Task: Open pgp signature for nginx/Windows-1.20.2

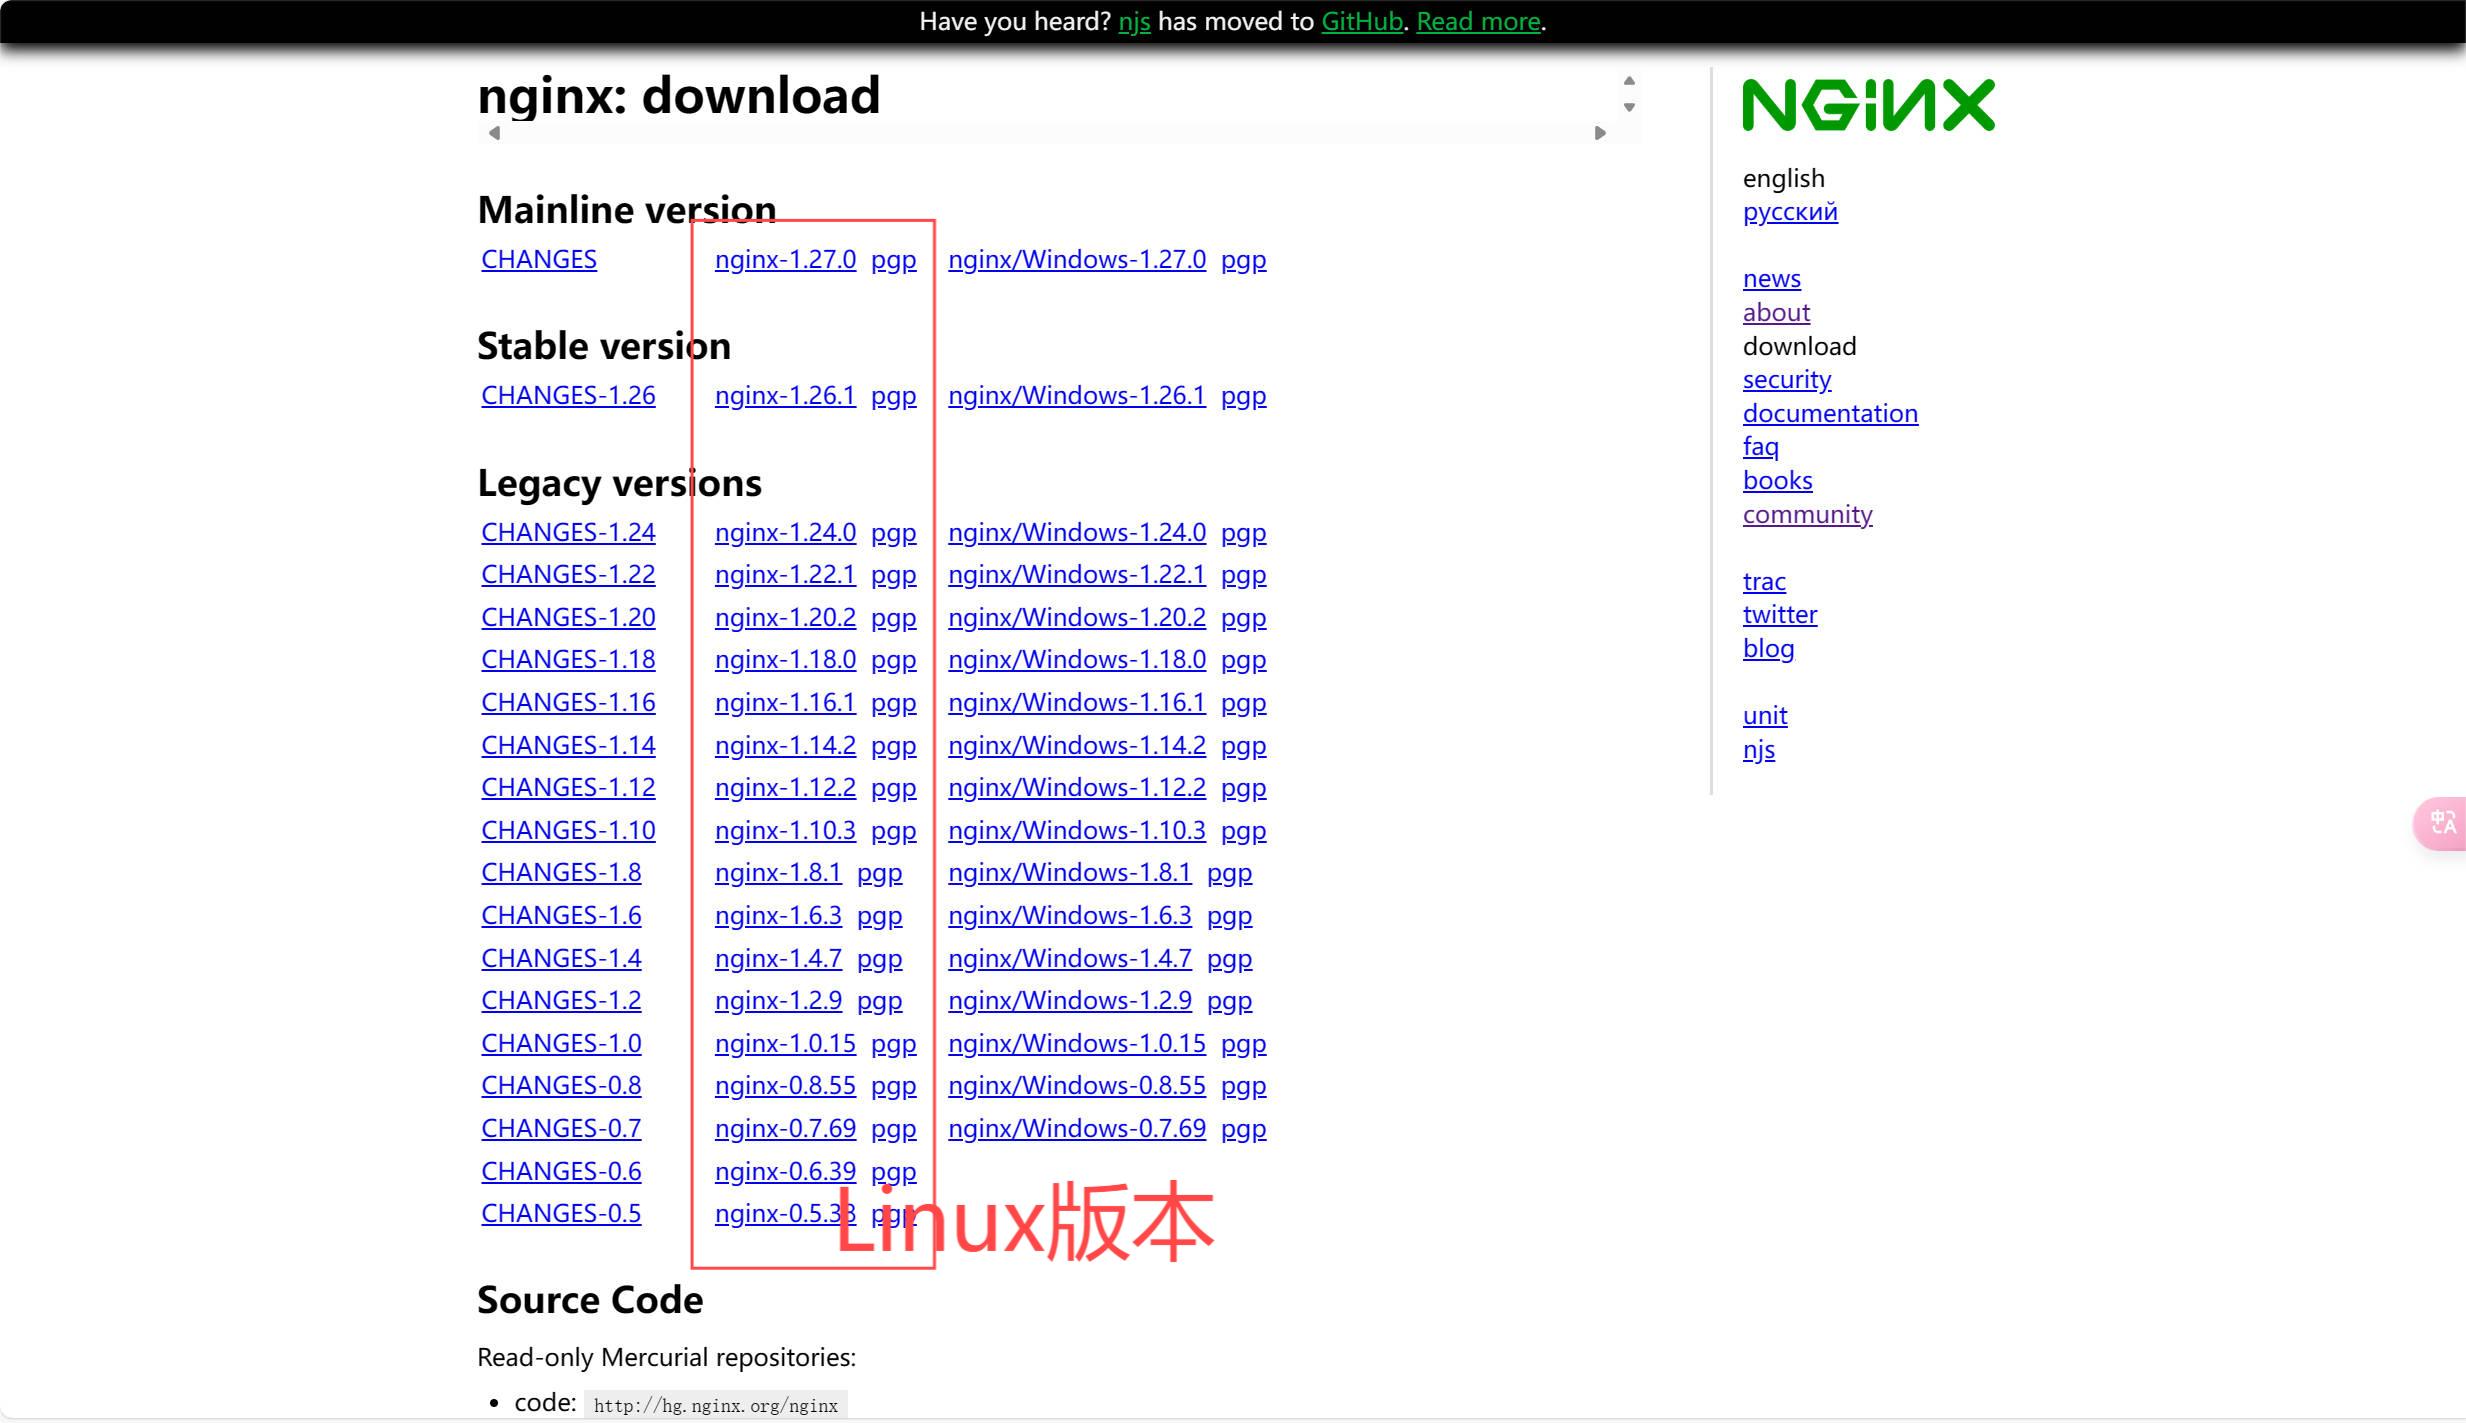Action: click(x=1243, y=618)
